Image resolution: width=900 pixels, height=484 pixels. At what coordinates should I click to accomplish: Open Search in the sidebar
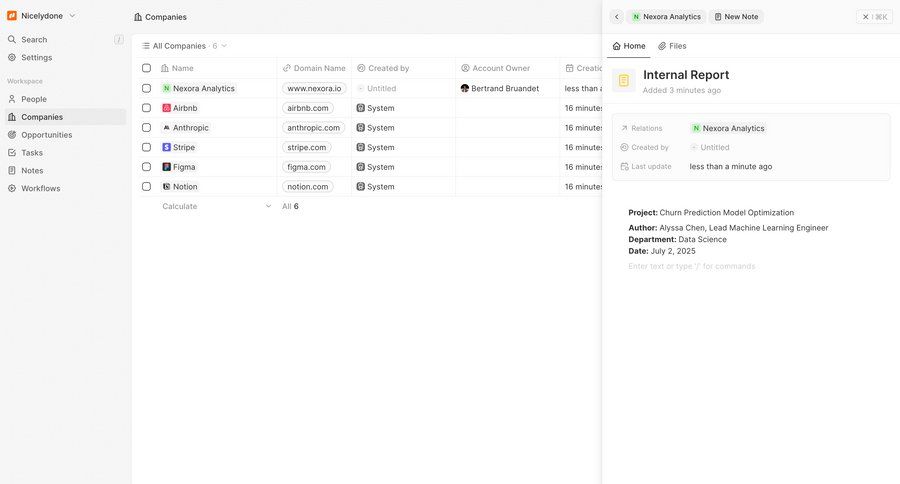pyautogui.click(x=65, y=40)
